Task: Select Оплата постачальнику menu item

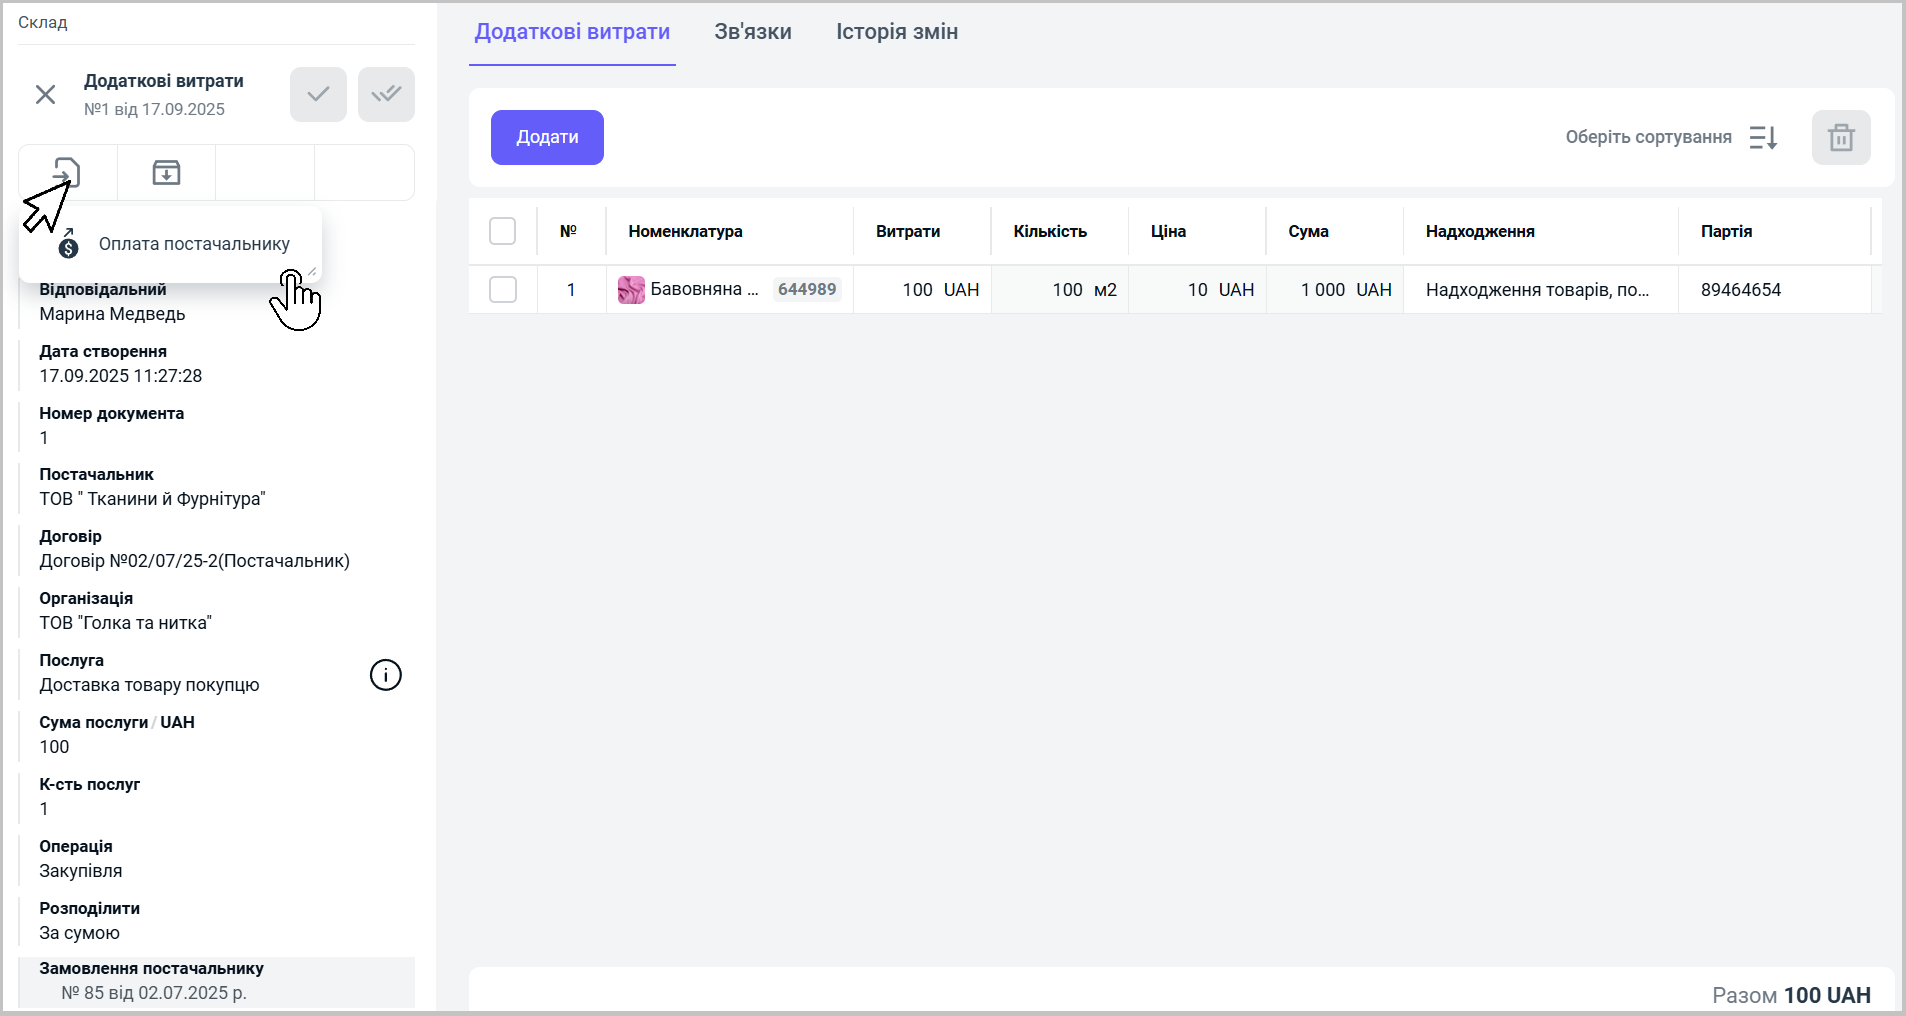Action: [x=193, y=245]
